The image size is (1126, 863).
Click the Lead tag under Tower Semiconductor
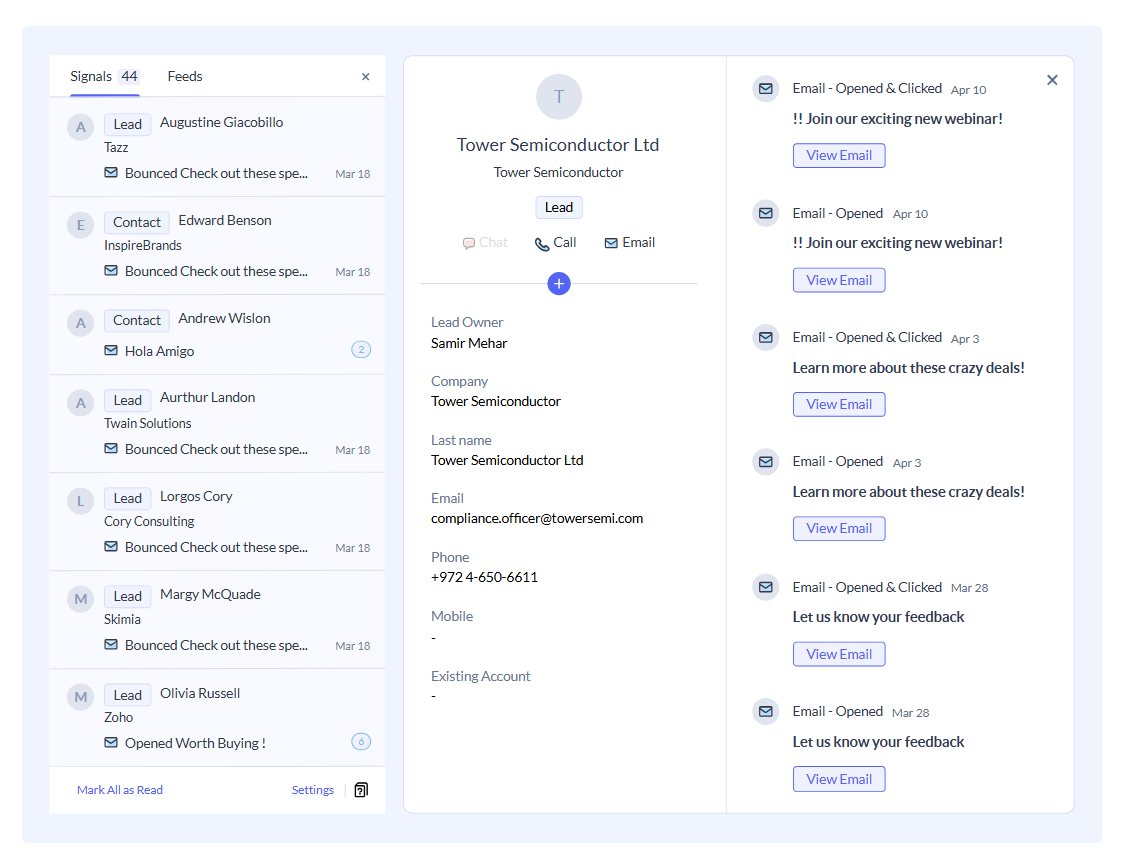[x=559, y=207]
